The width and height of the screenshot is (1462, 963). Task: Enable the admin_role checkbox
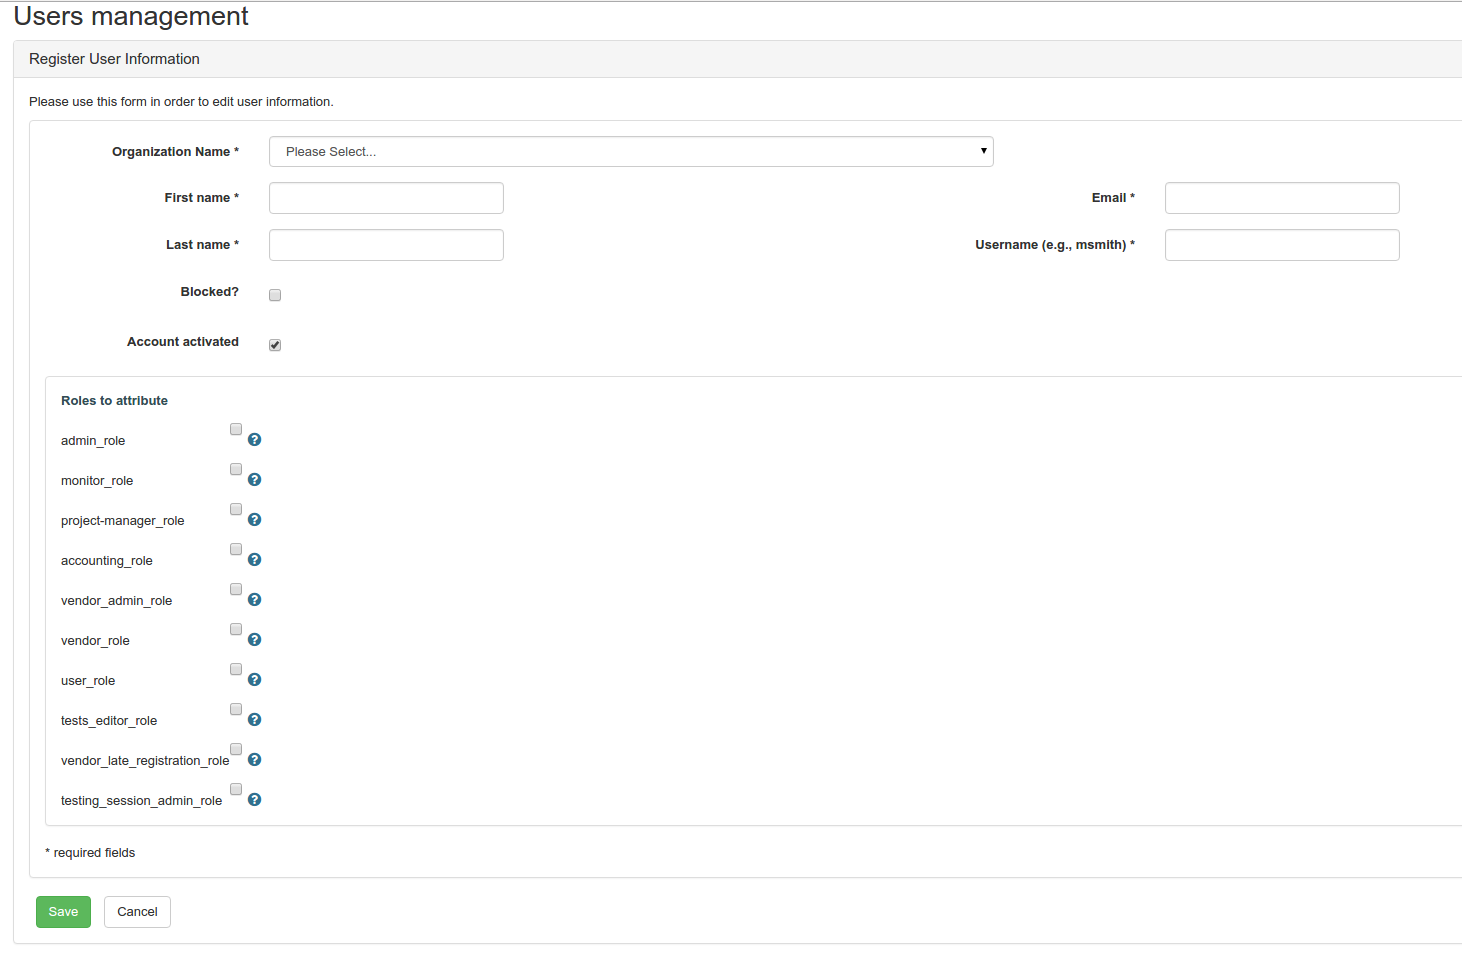[236, 429]
